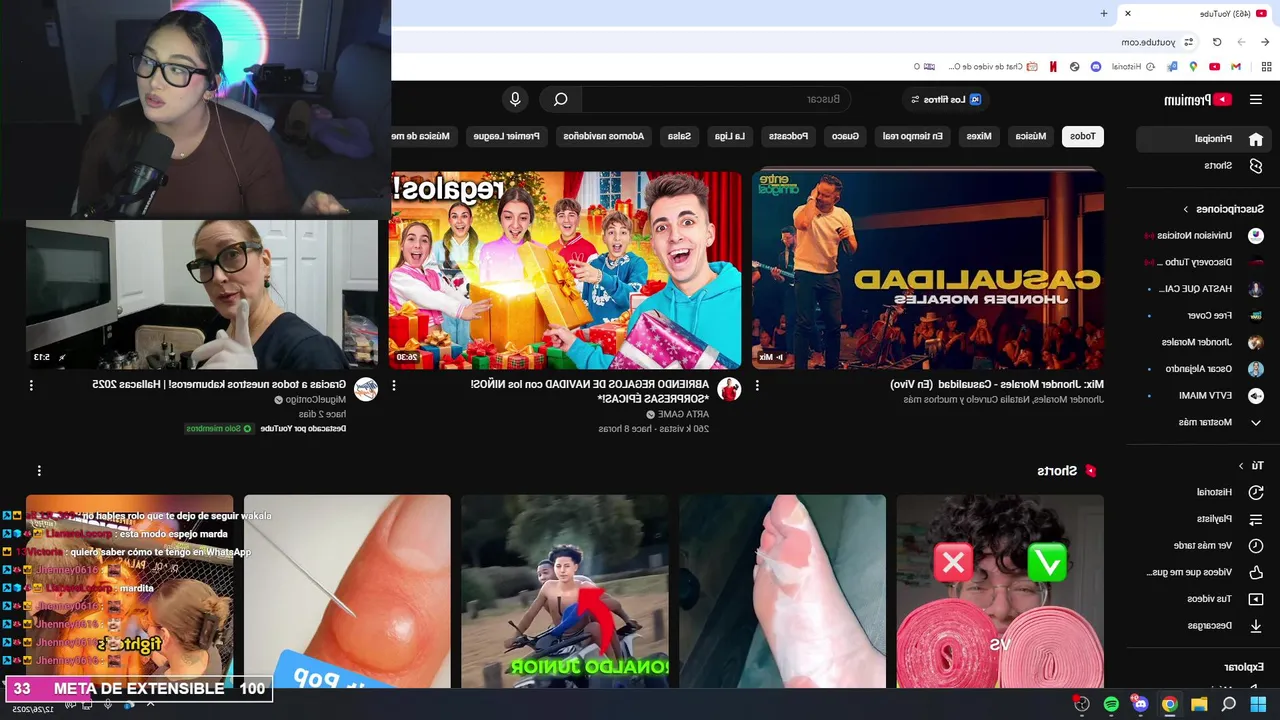The width and height of the screenshot is (1280, 720).
Task: Open options for the Hallacas 2025 video
Action: 31,385
